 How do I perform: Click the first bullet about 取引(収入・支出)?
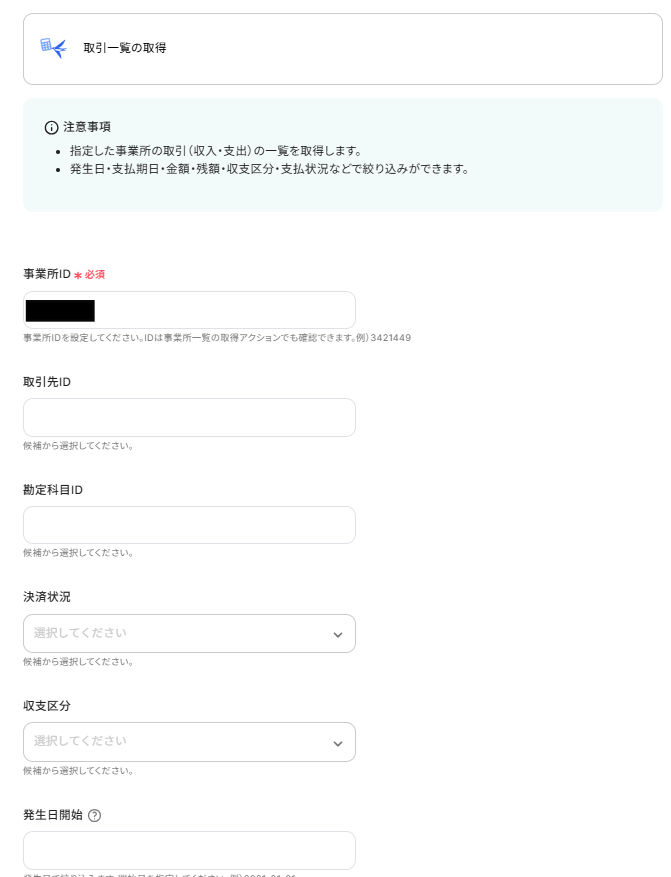tap(216, 151)
